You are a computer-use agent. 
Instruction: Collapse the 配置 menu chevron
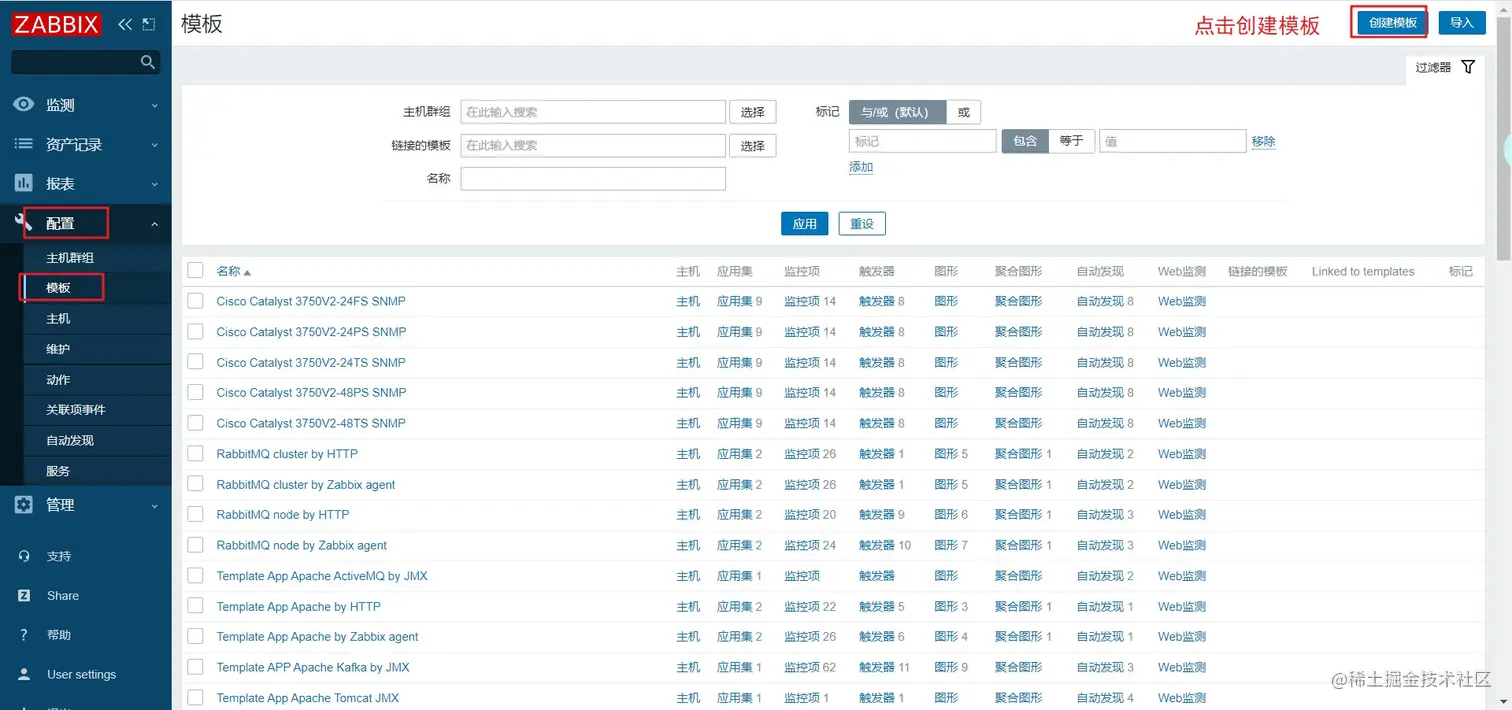pos(154,224)
